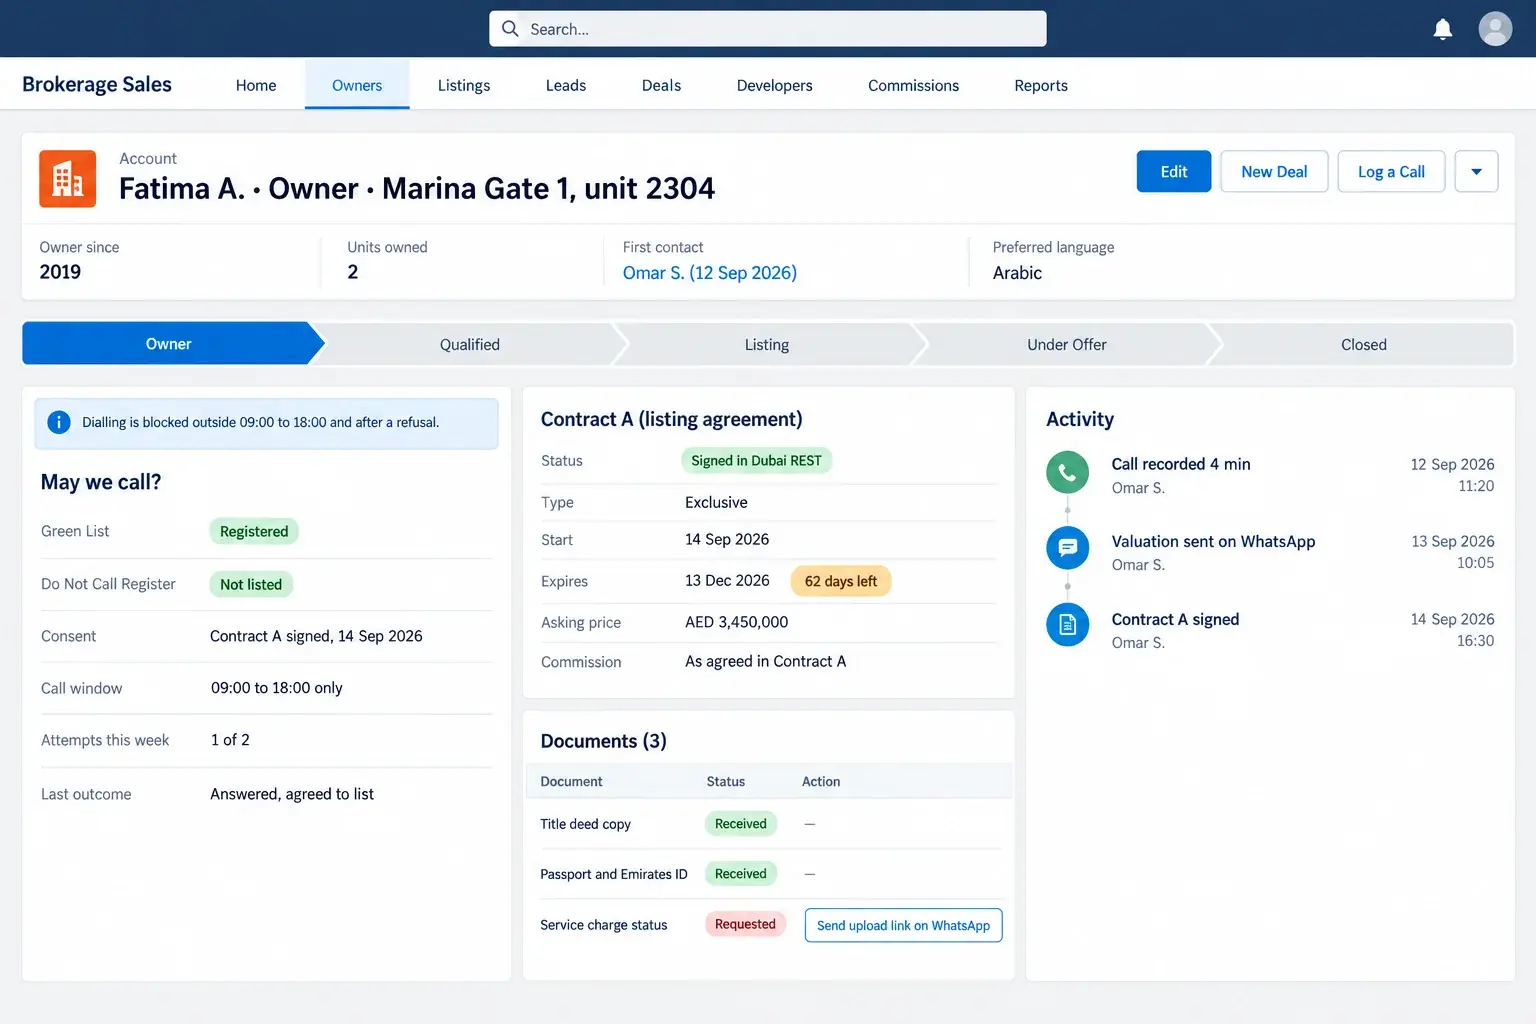Go to the Home tab
Image resolution: width=1536 pixels, height=1024 pixels.
click(256, 85)
